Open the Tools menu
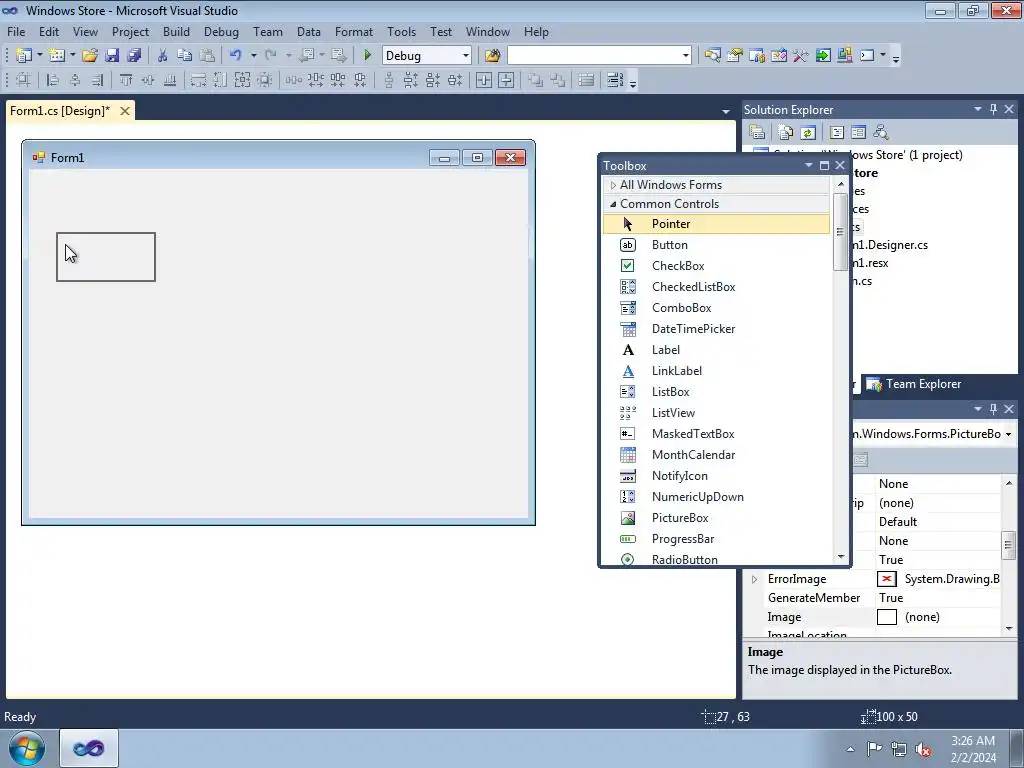Screen dimensions: 1024x768 pyautogui.click(x=401, y=31)
